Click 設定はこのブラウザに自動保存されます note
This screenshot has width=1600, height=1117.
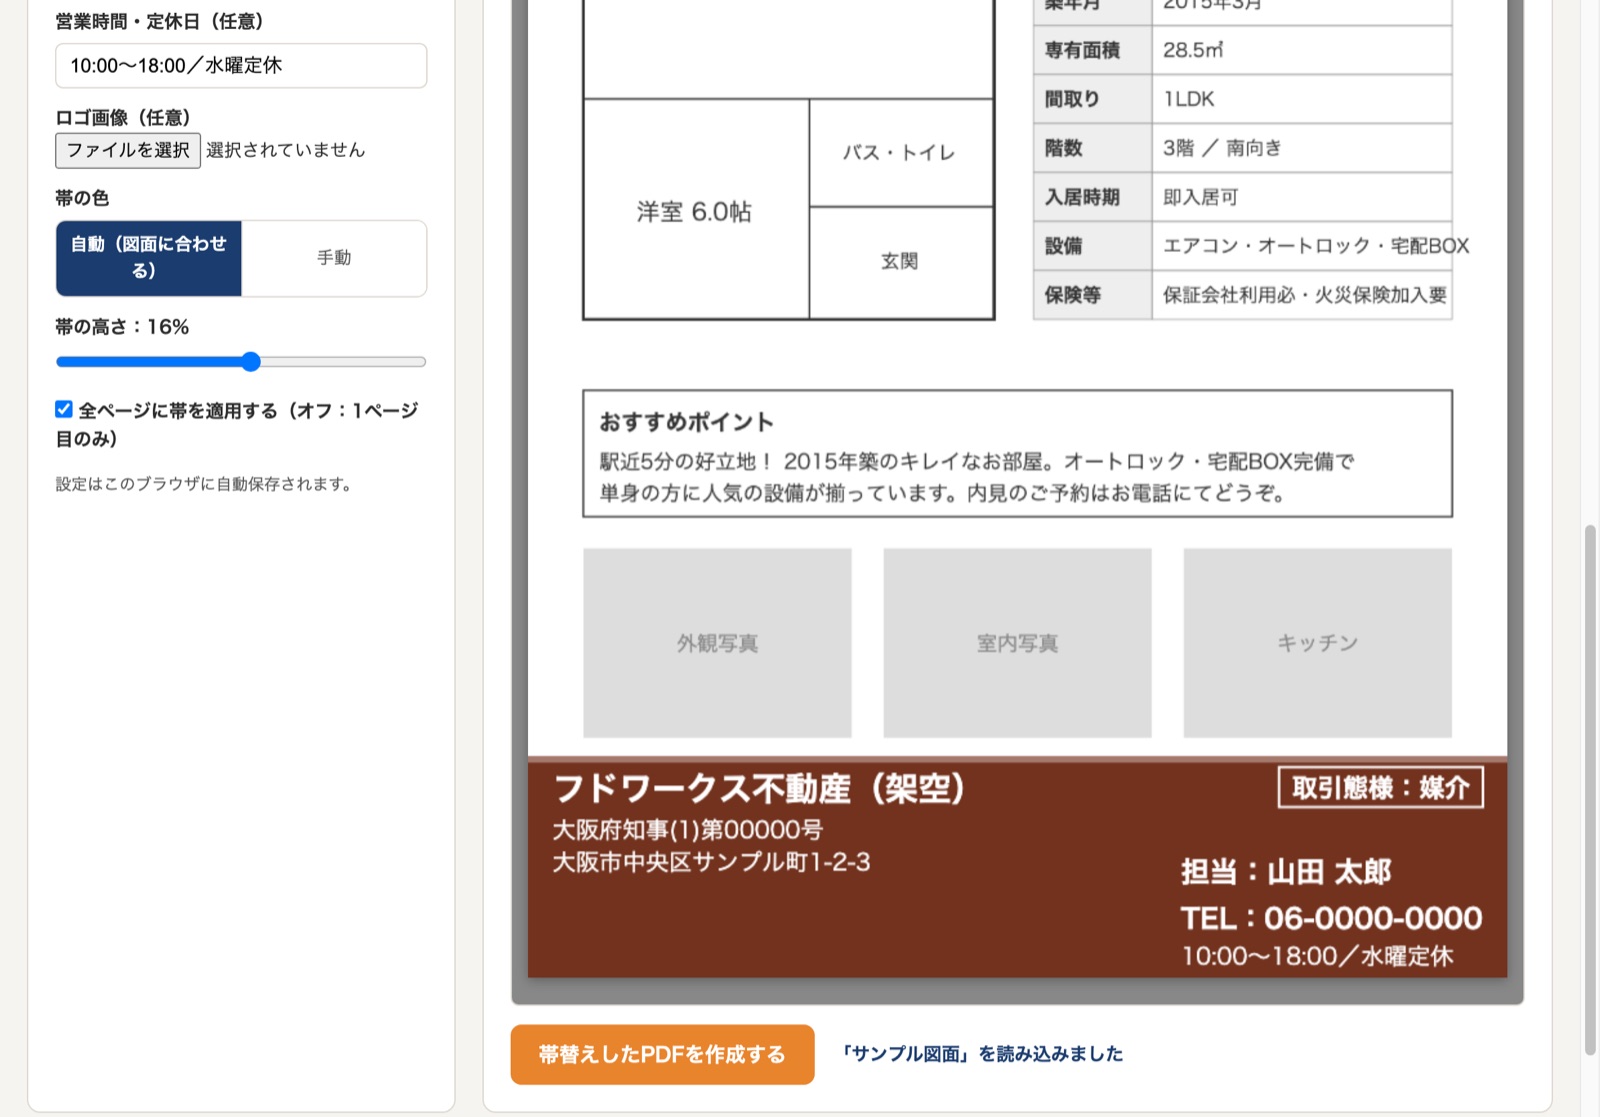[204, 484]
